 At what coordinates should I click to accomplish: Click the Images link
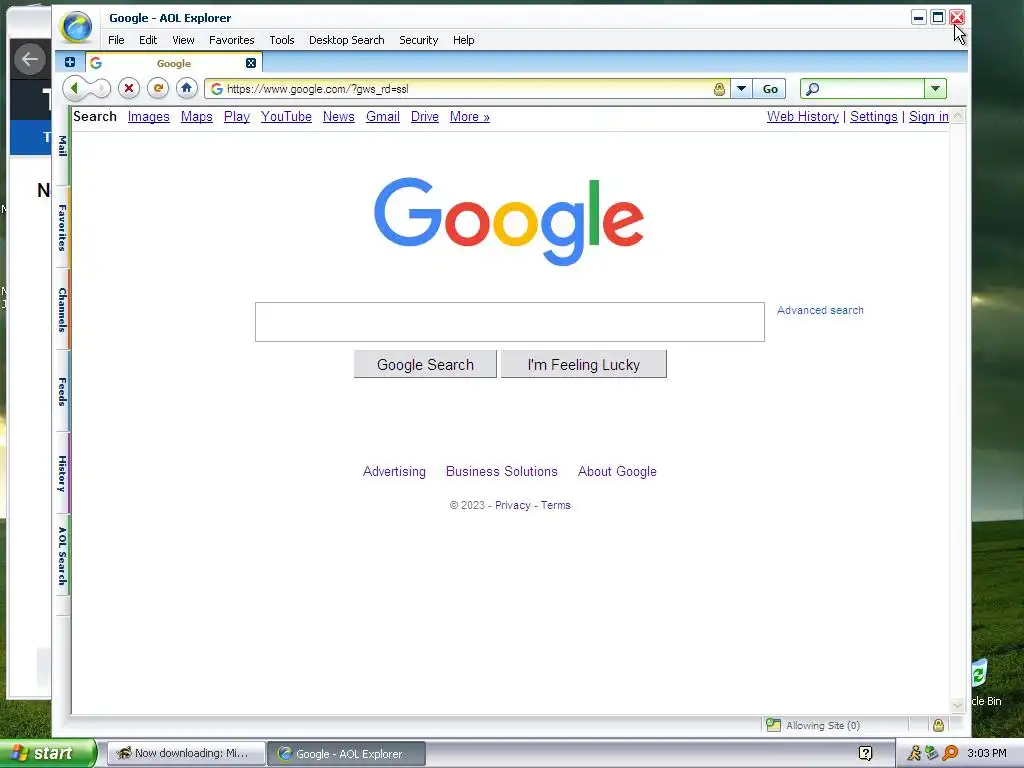[x=148, y=116]
